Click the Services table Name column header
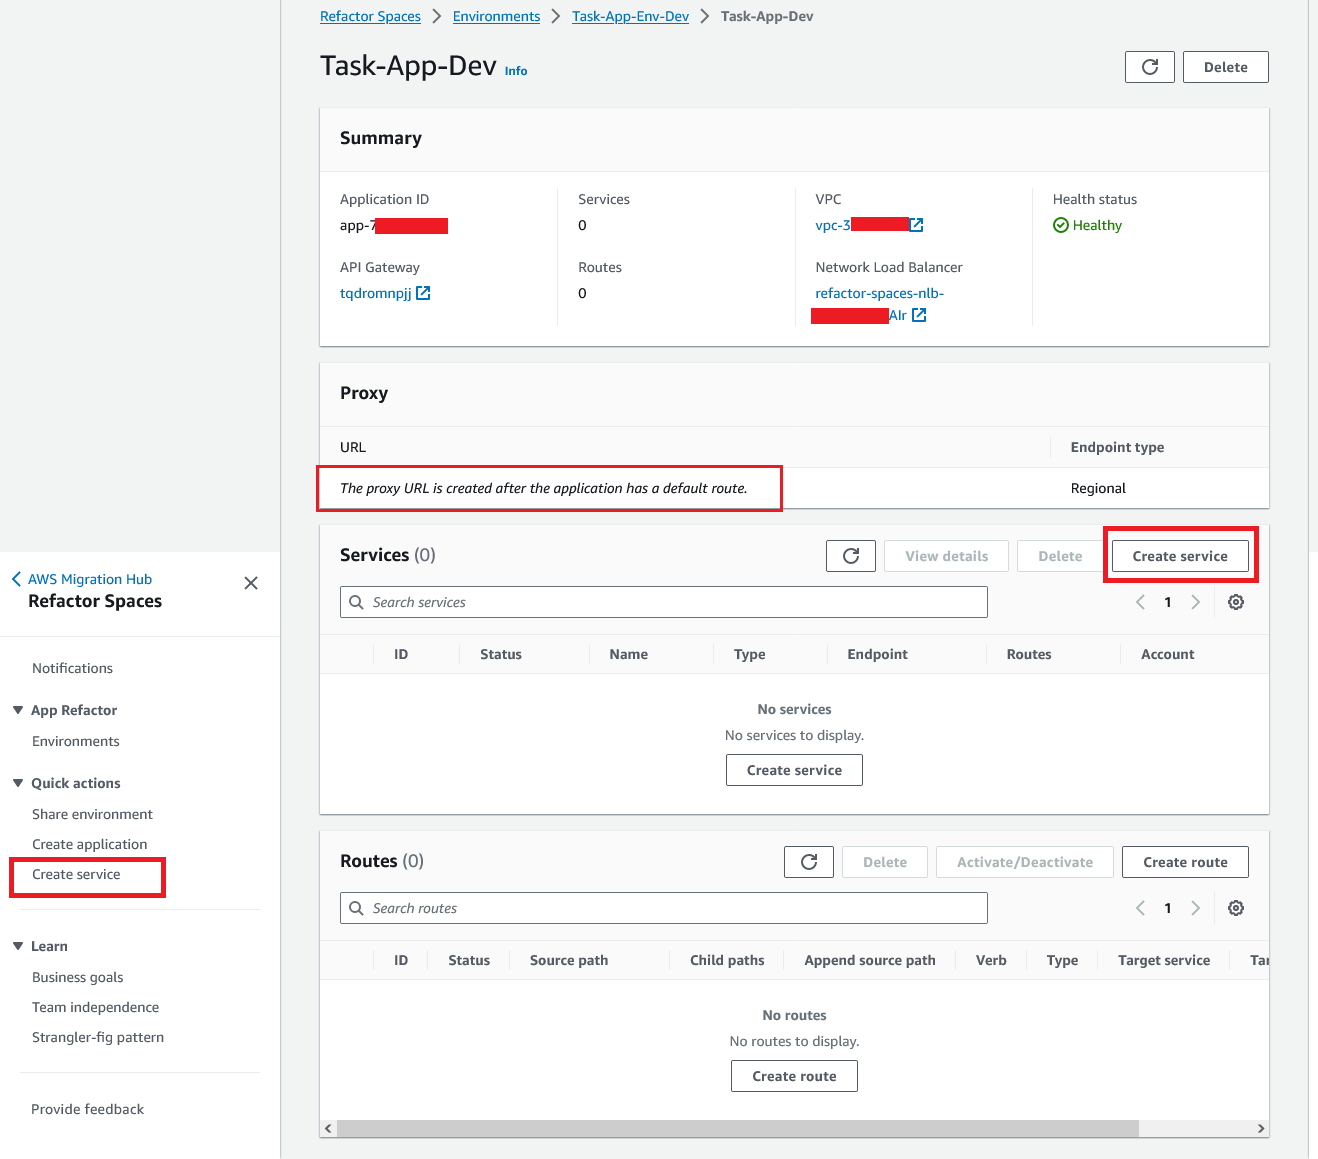This screenshot has height=1159, width=1318. tap(629, 654)
